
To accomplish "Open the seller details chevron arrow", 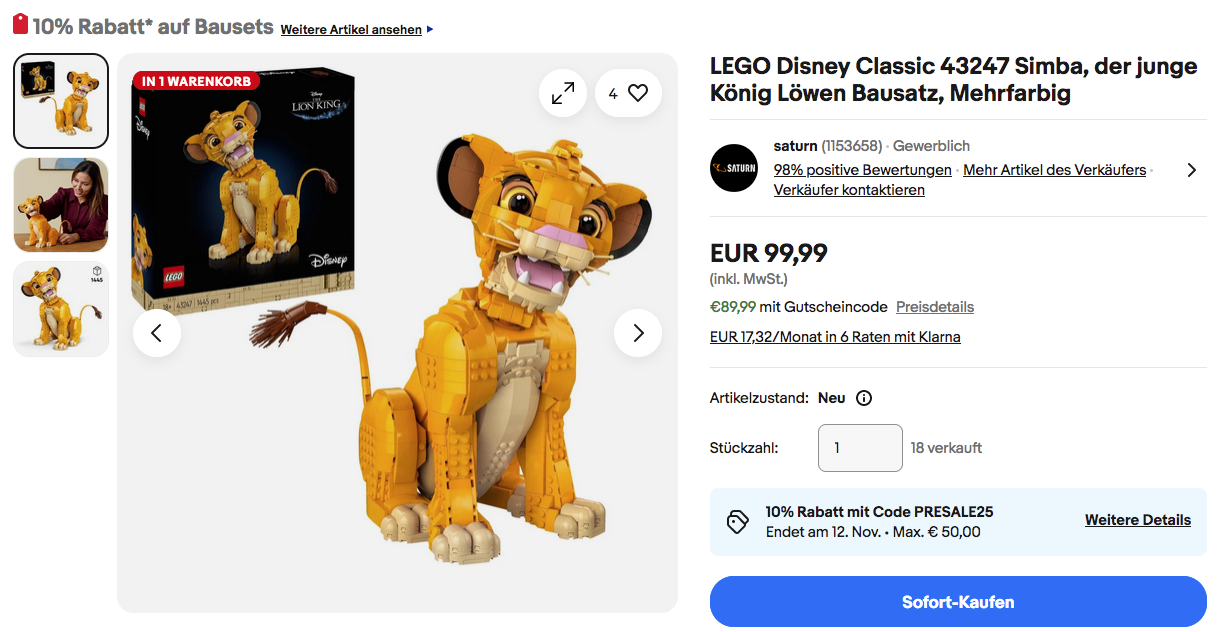I will [x=1191, y=170].
